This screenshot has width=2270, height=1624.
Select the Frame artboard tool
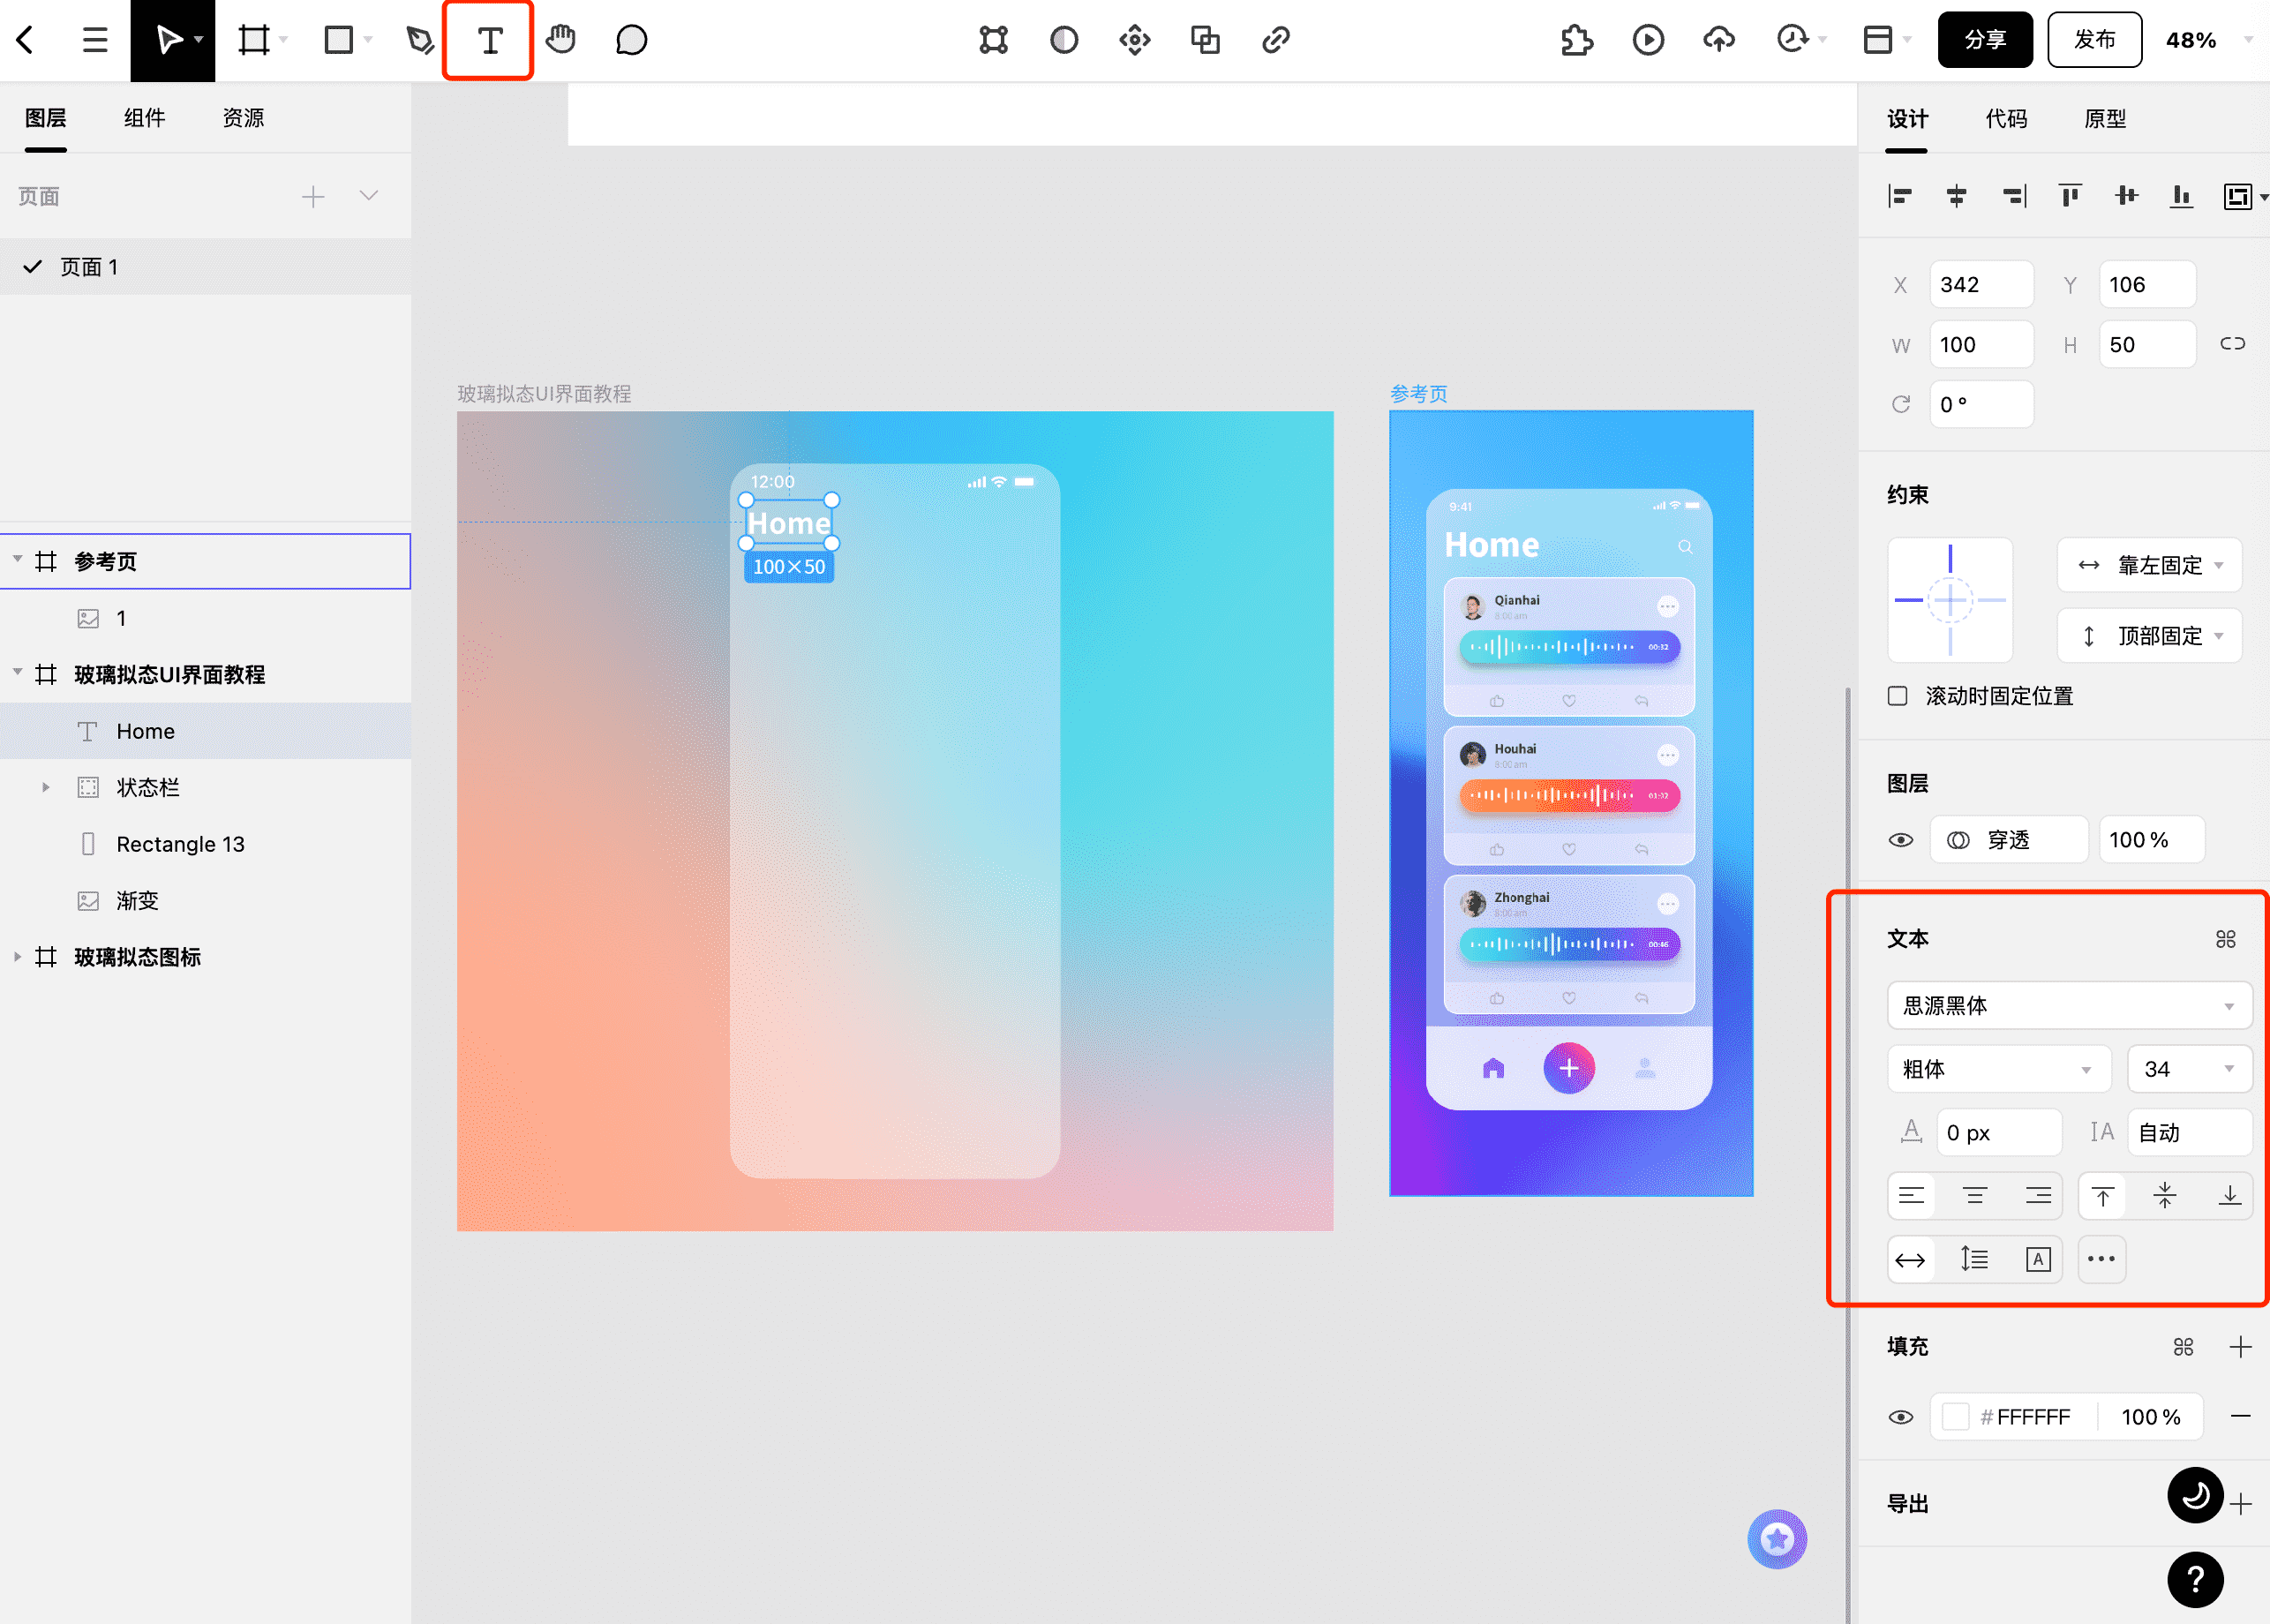(253, 40)
